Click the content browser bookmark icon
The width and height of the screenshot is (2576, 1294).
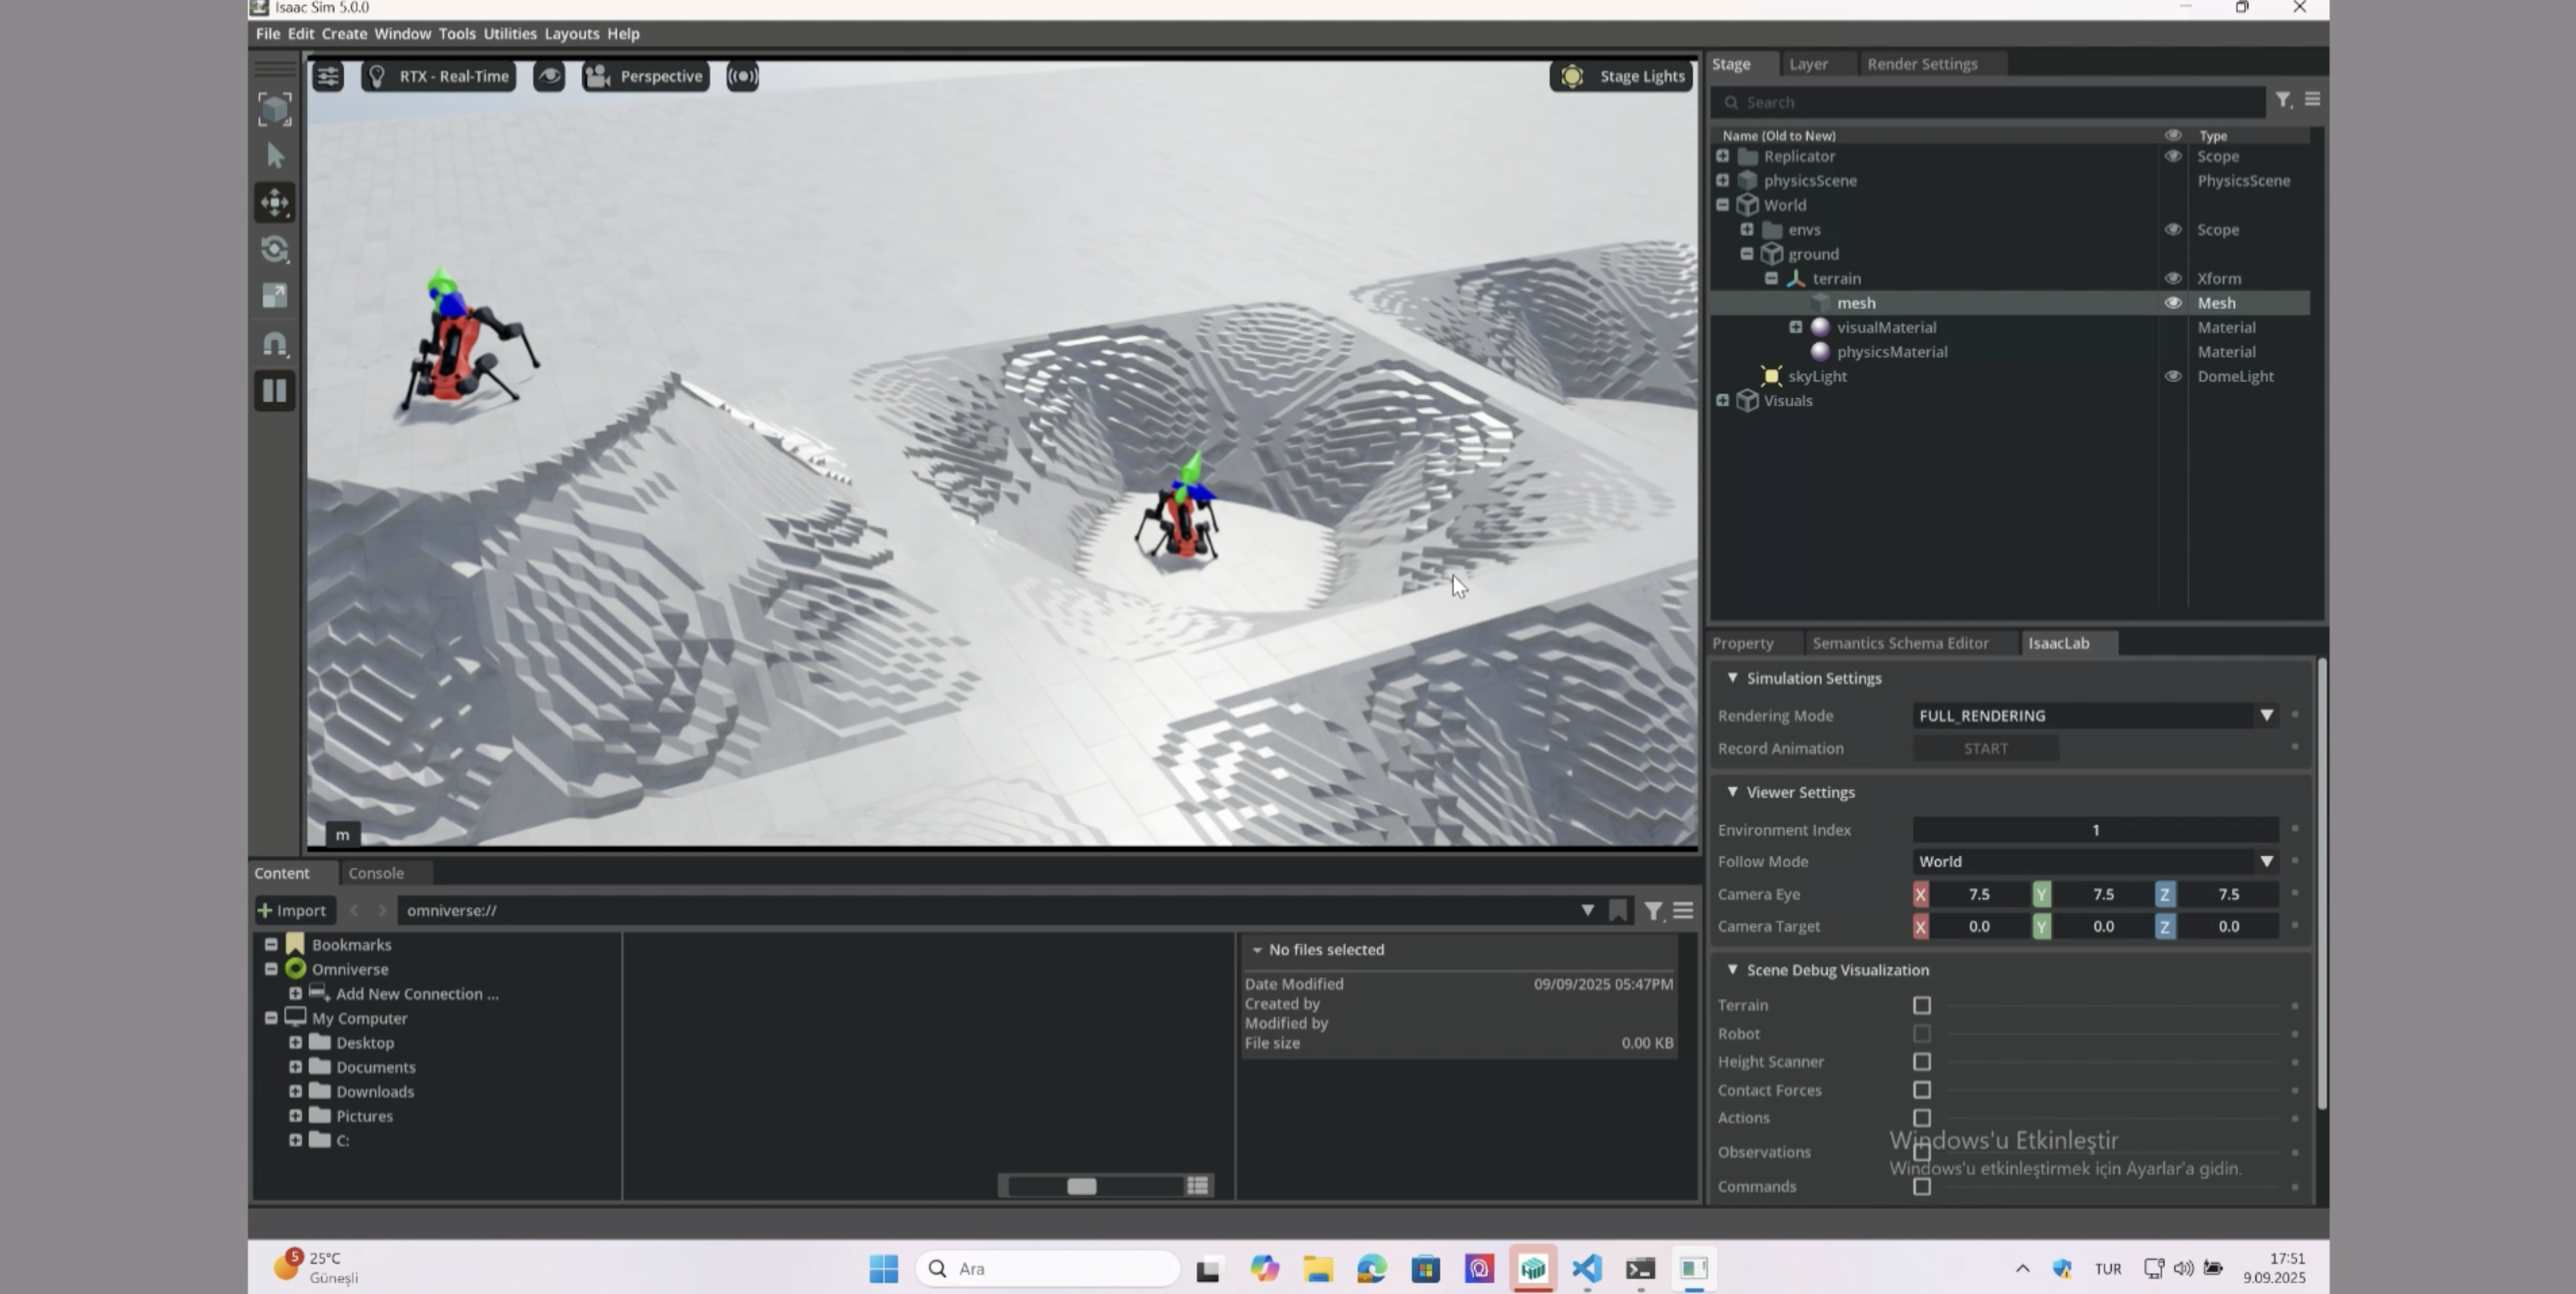pyautogui.click(x=1617, y=910)
